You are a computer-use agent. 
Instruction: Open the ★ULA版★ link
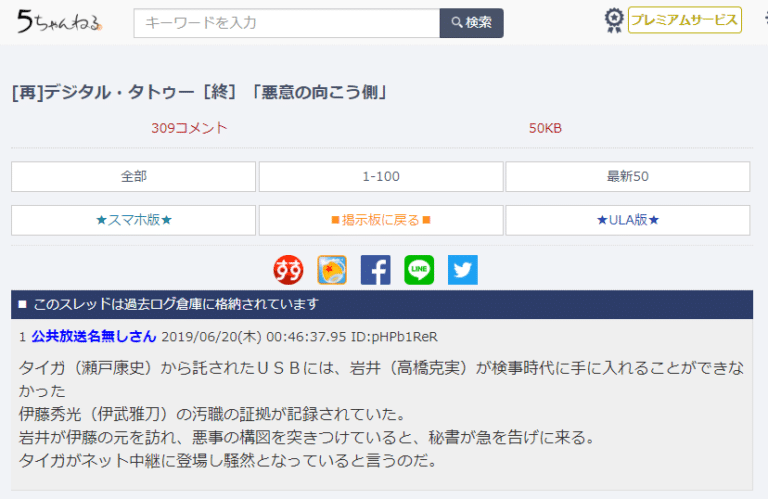click(x=627, y=220)
